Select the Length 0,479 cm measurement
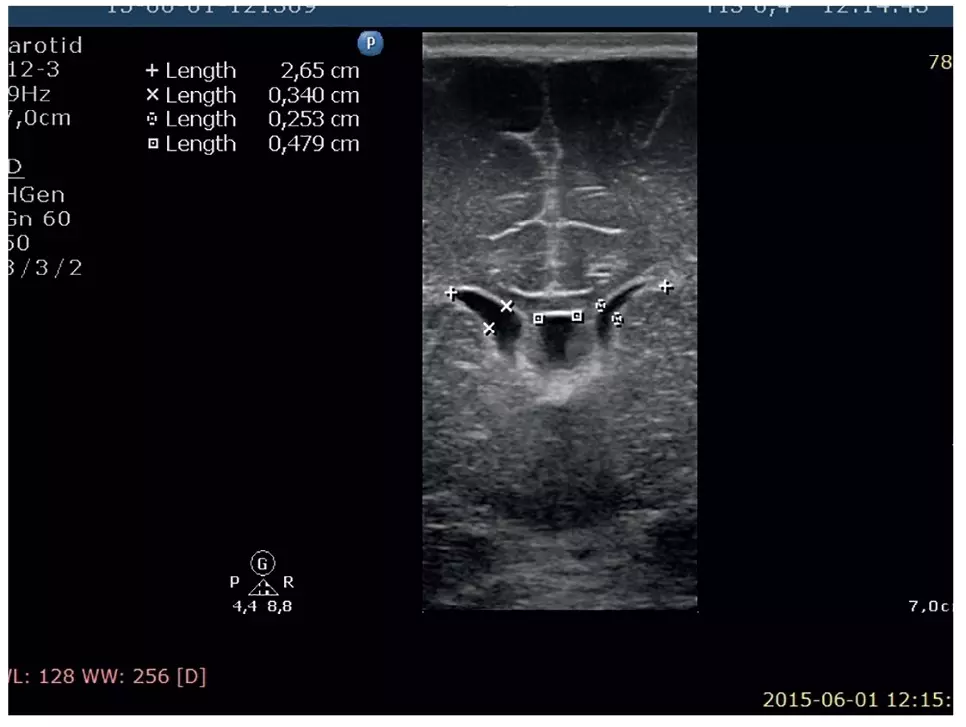The image size is (966, 727). click(x=253, y=144)
